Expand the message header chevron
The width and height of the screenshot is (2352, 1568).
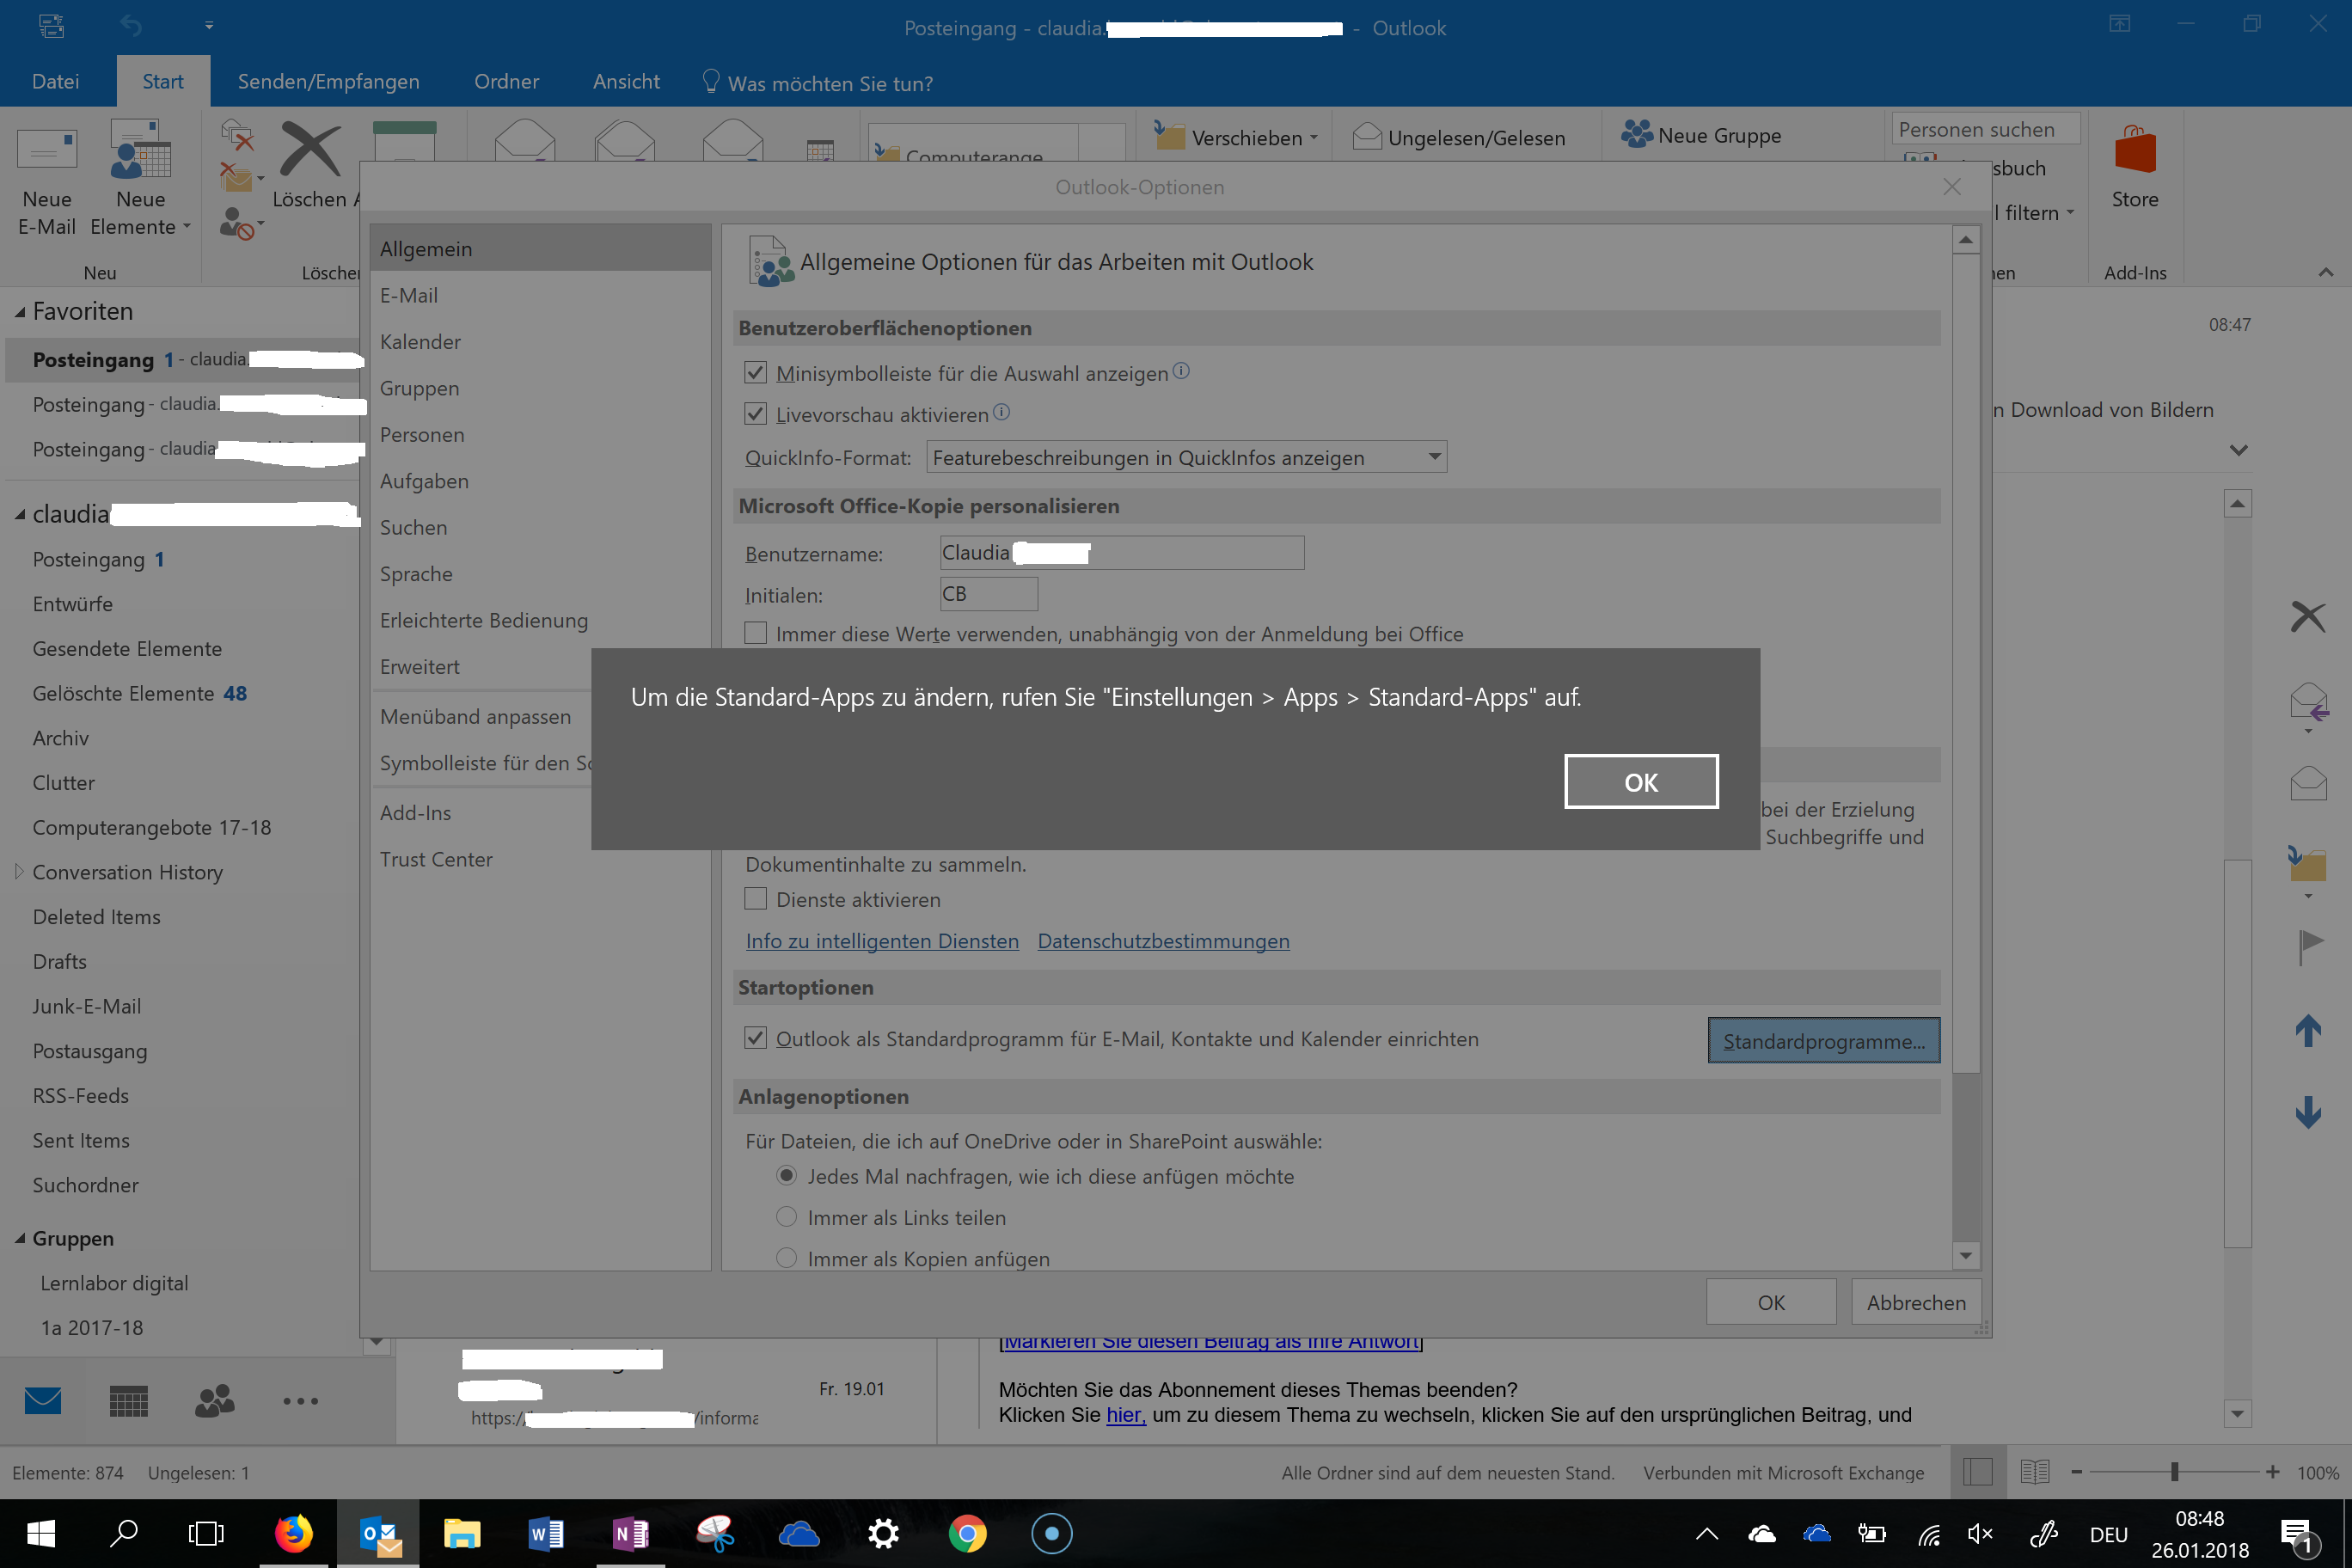click(x=2238, y=451)
